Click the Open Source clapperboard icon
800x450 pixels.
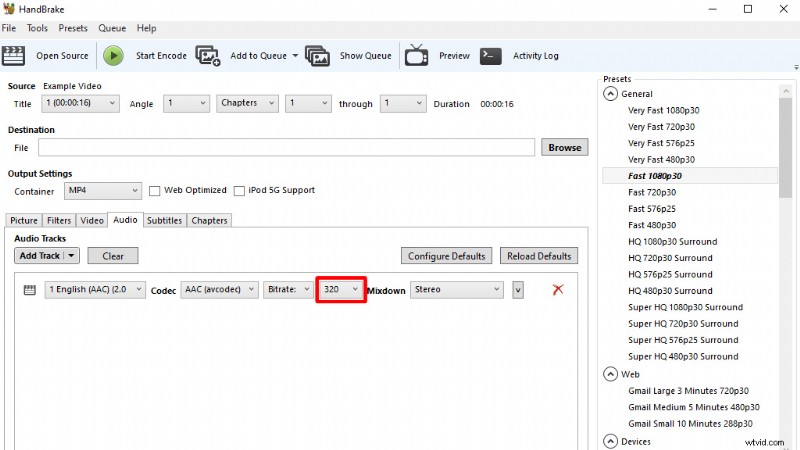[13, 56]
